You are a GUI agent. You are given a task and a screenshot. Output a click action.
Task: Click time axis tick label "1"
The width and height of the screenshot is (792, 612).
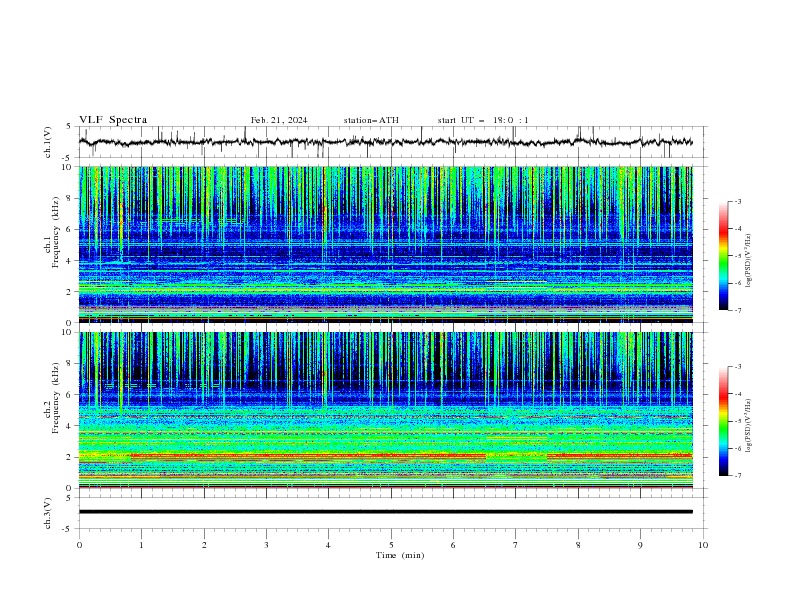pos(142,545)
